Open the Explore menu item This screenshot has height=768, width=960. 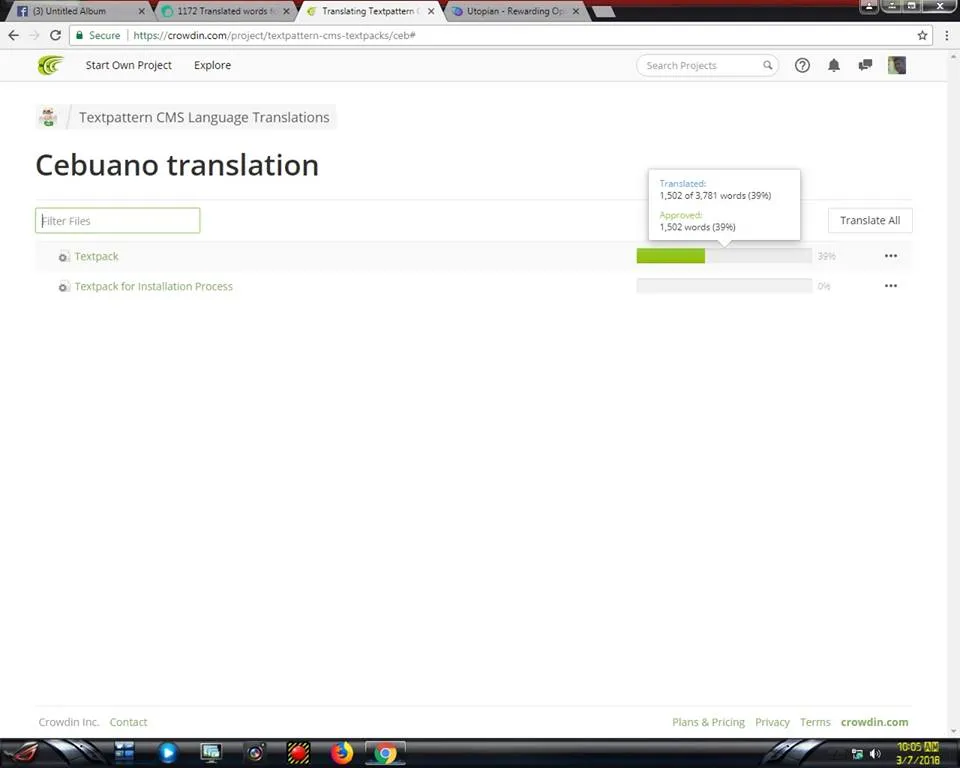pyautogui.click(x=212, y=65)
